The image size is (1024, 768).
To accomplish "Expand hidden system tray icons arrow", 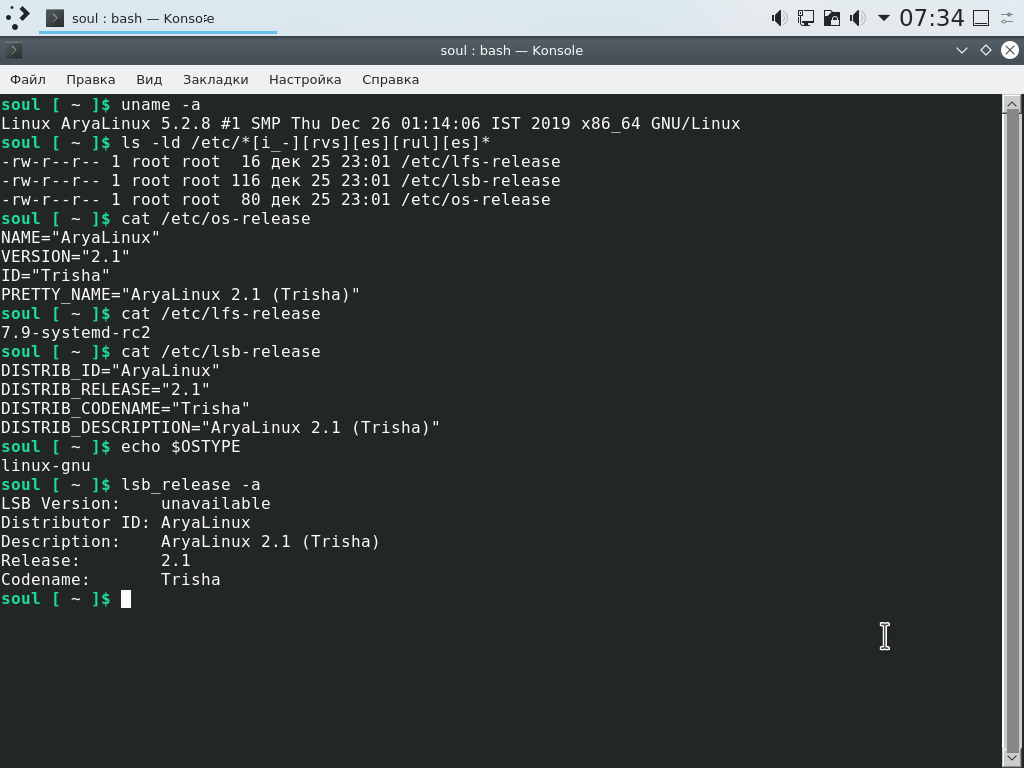I will coord(883,18).
